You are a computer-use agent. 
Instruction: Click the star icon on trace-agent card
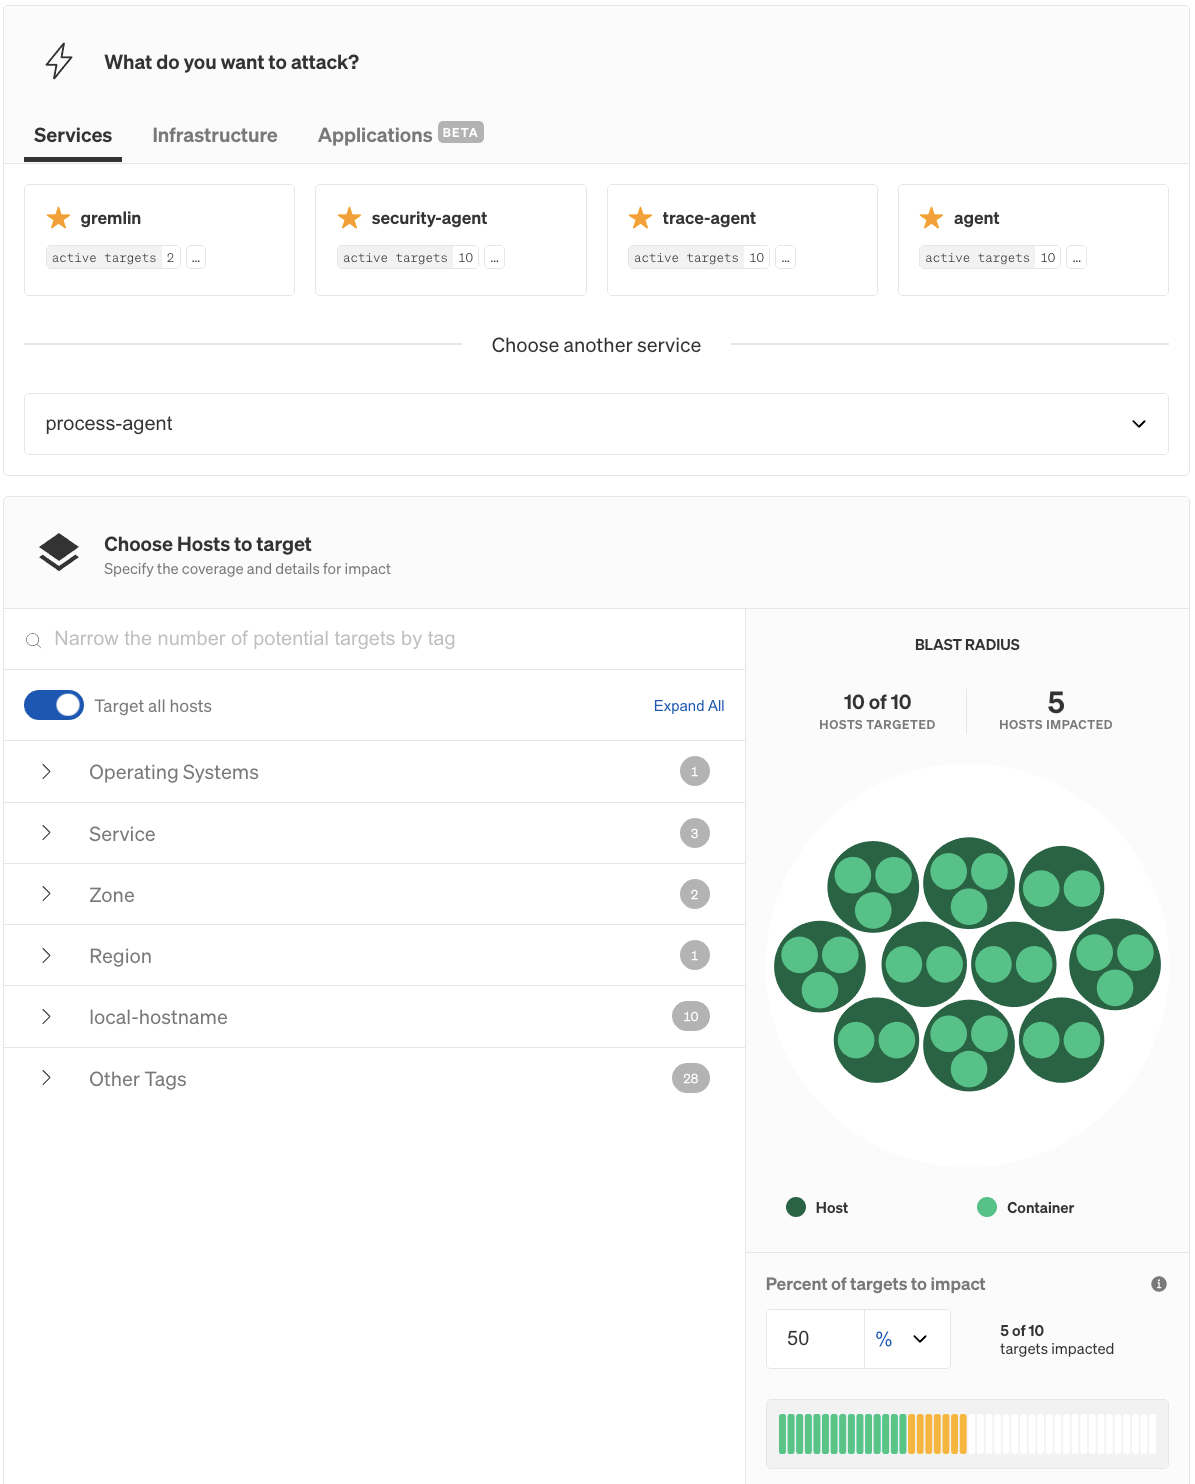click(x=640, y=218)
